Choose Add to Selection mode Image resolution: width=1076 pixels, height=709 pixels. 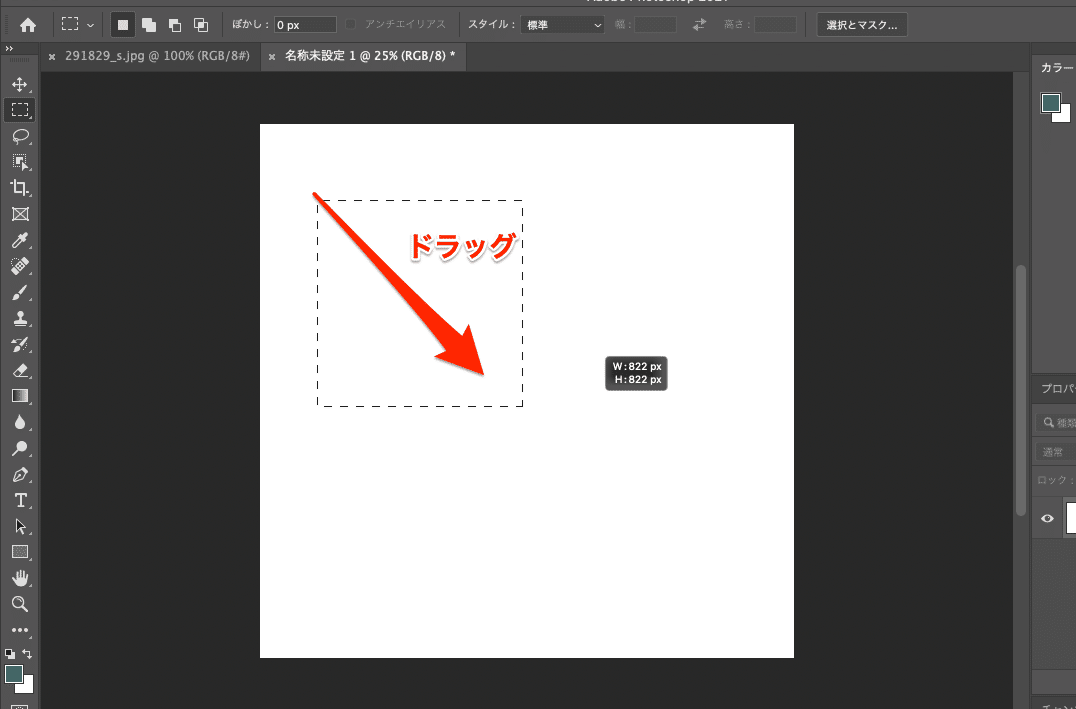(149, 25)
